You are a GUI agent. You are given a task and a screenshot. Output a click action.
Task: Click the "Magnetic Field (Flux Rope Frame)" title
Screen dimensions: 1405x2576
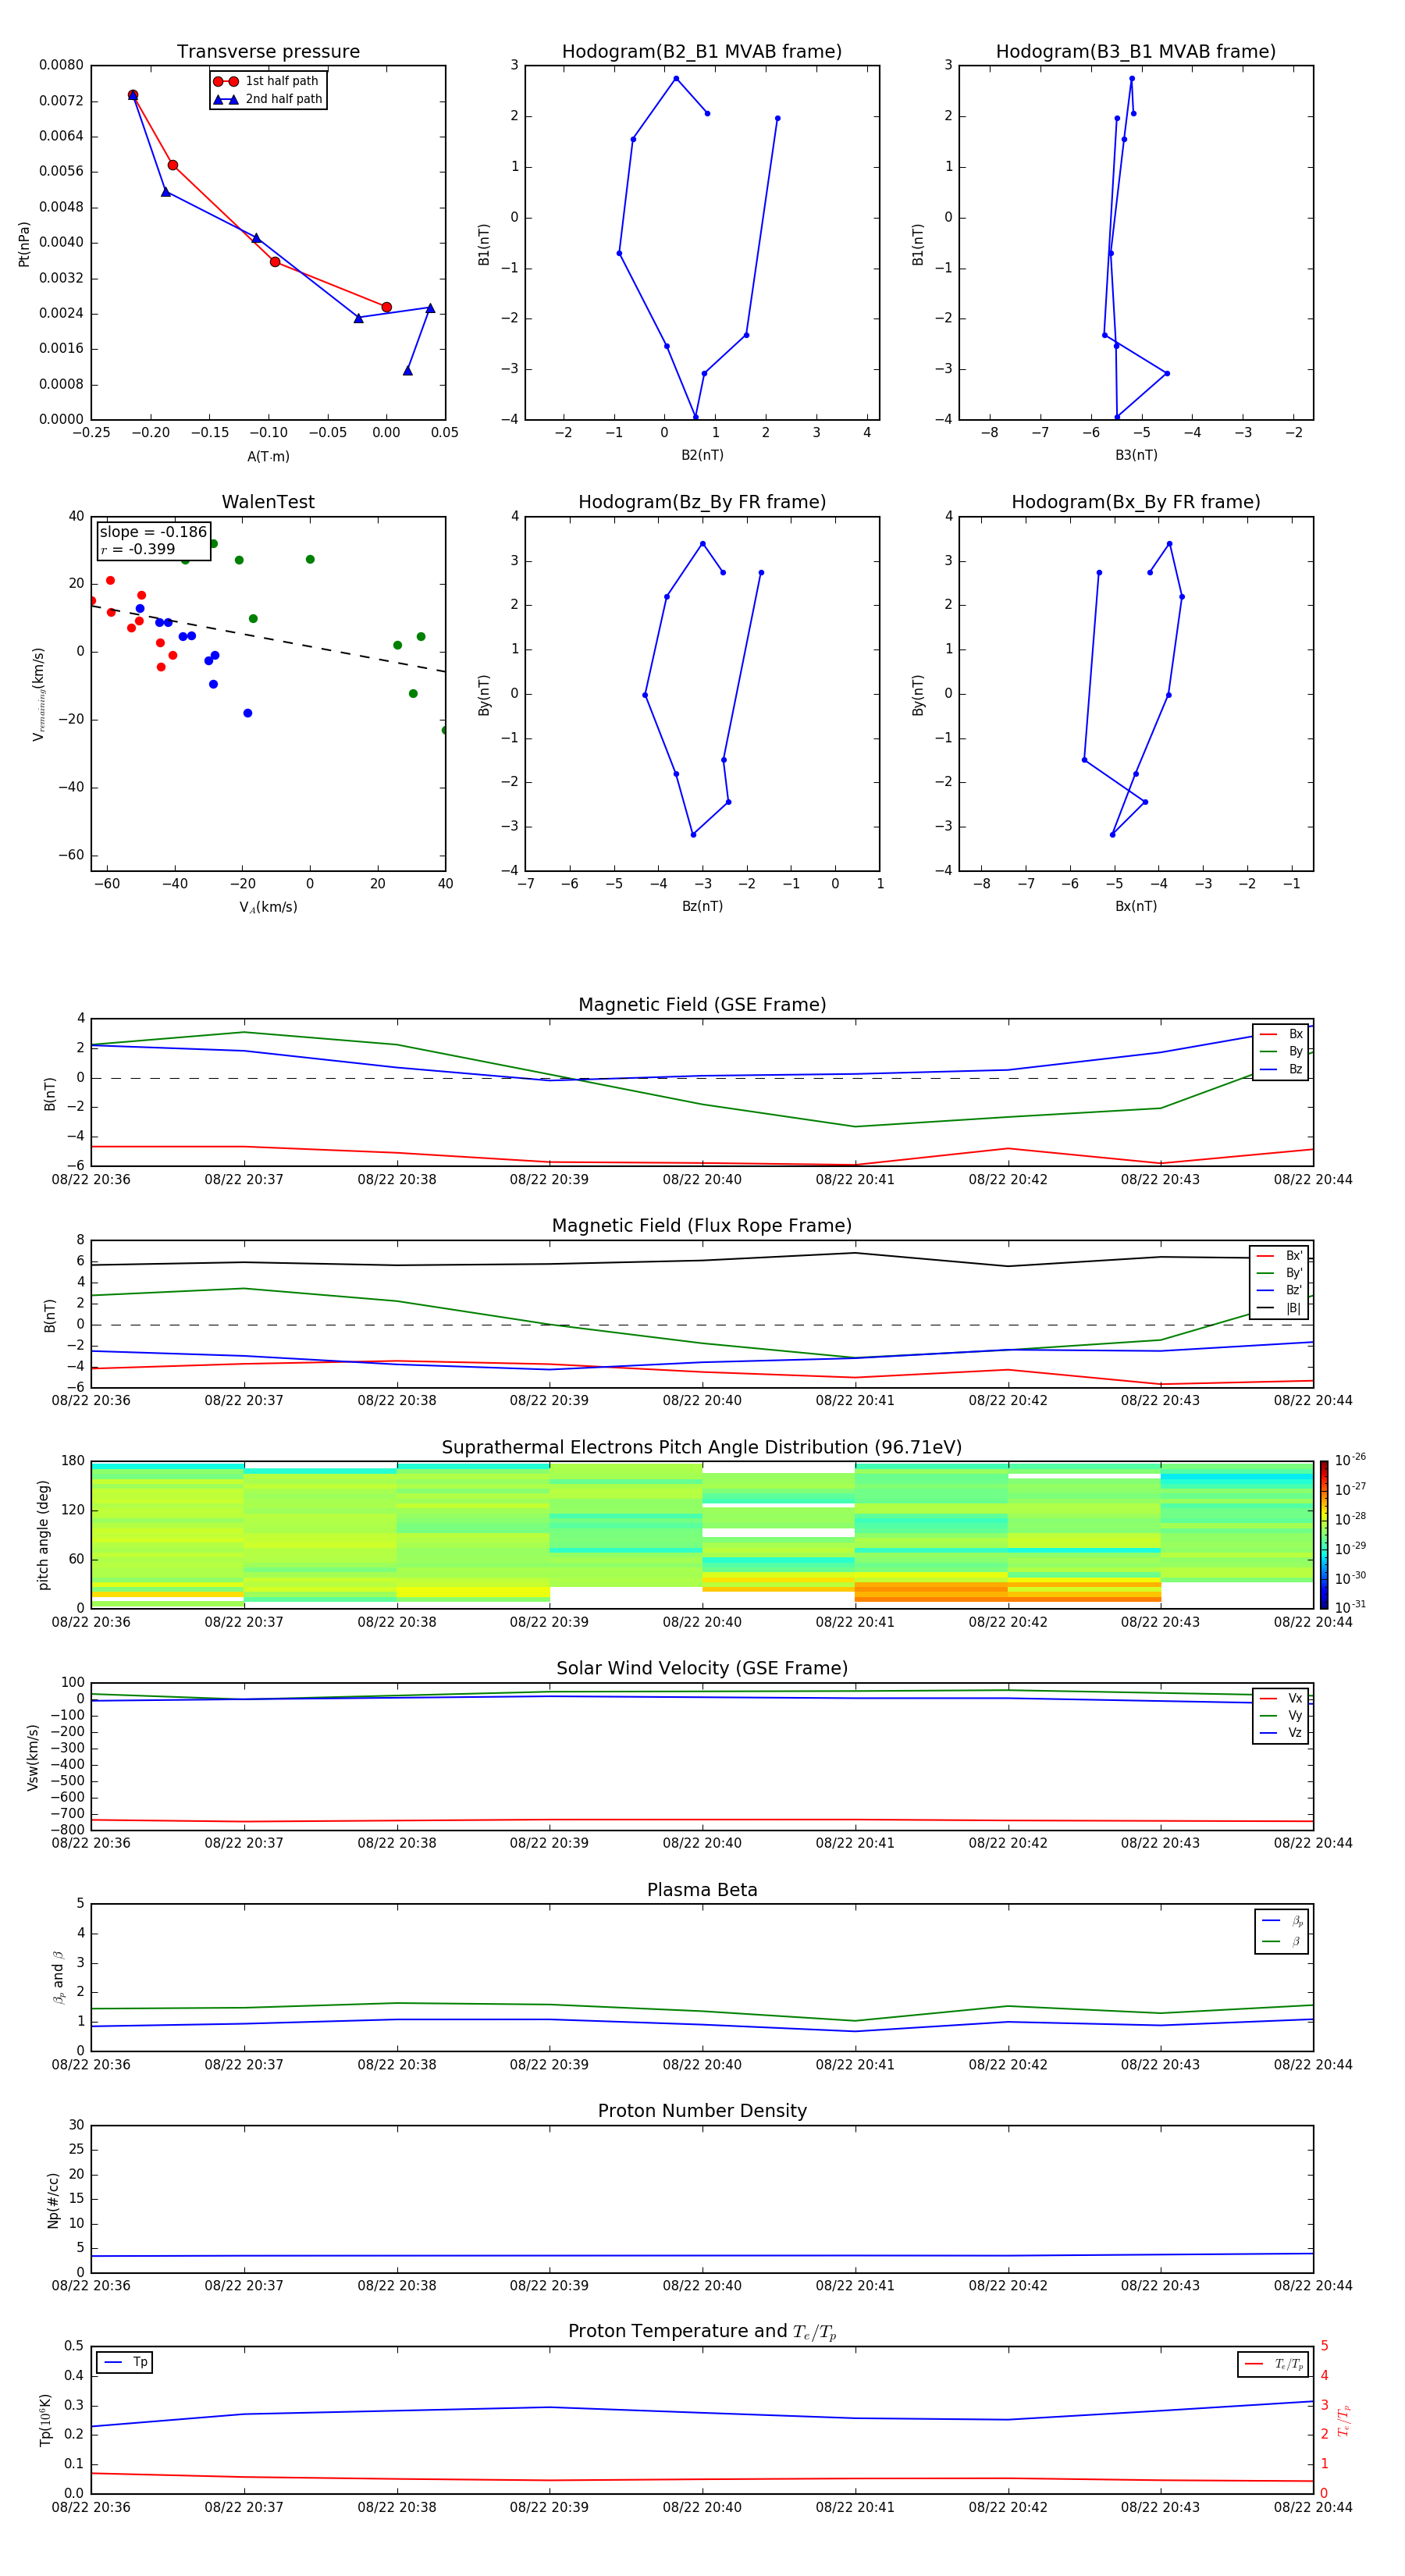click(702, 1225)
